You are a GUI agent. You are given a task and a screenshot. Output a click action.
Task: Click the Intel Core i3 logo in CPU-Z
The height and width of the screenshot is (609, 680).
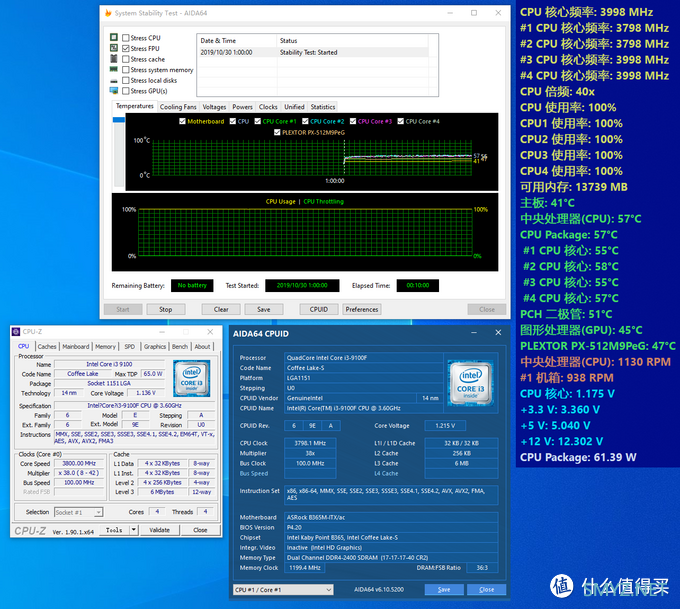coord(191,378)
